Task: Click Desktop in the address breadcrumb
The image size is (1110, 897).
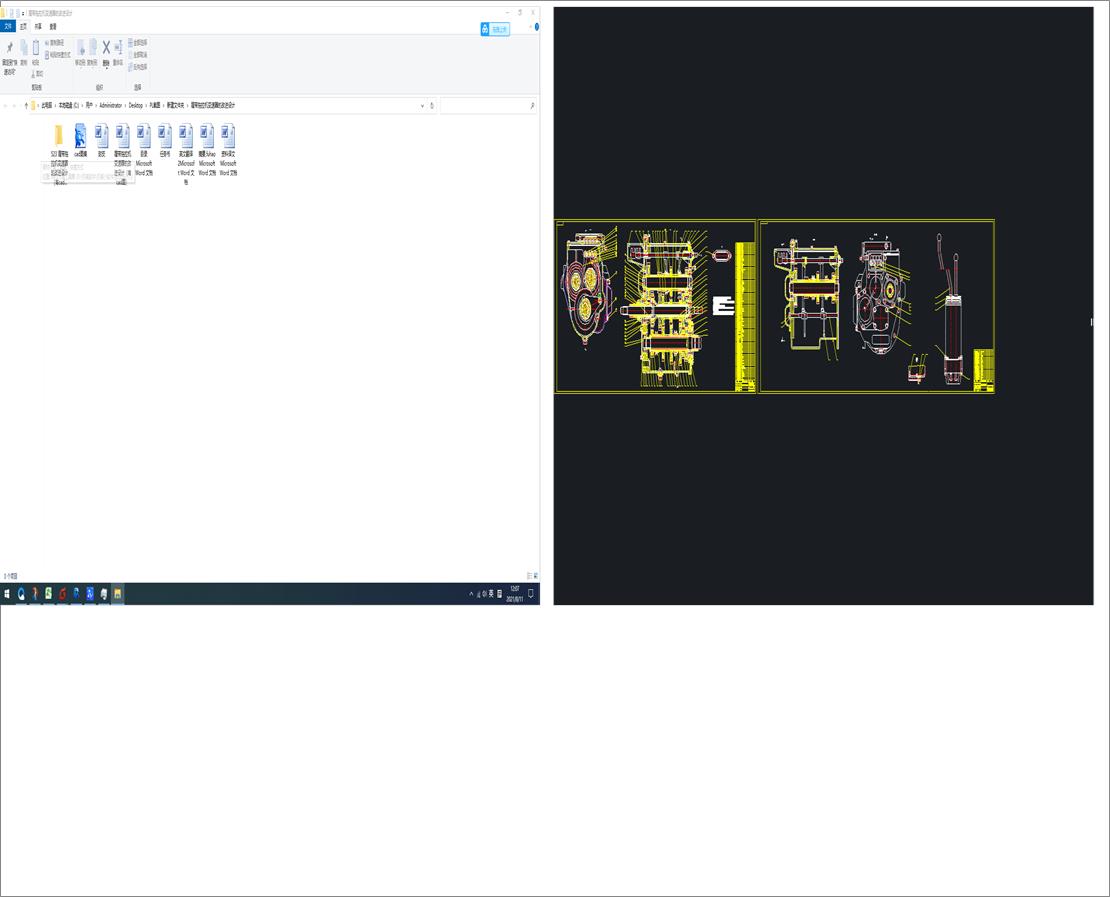Action: click(135, 105)
